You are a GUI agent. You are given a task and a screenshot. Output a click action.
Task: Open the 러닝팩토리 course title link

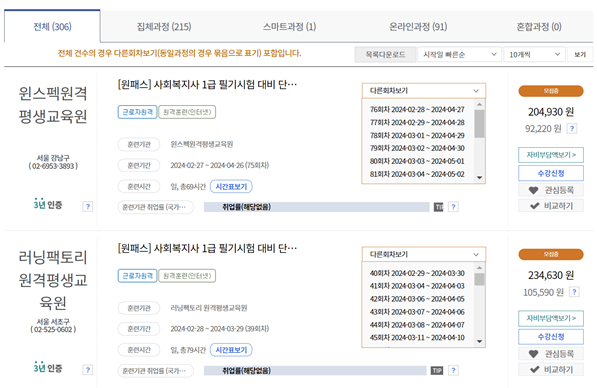pos(207,248)
